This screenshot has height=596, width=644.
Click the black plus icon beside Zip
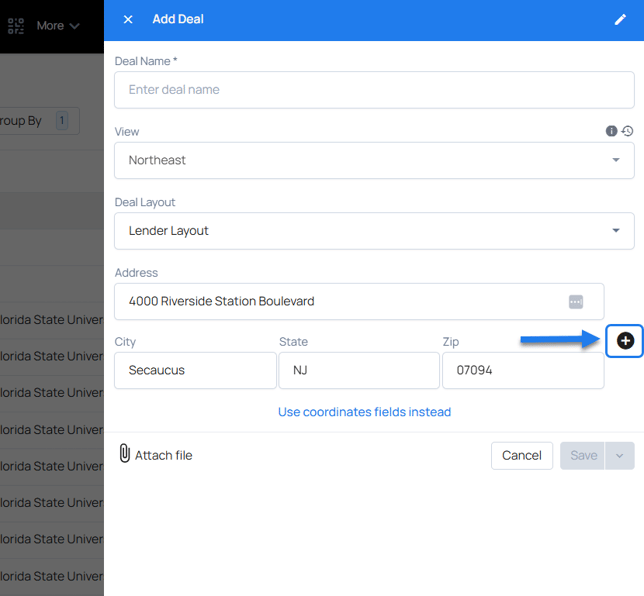tap(625, 341)
